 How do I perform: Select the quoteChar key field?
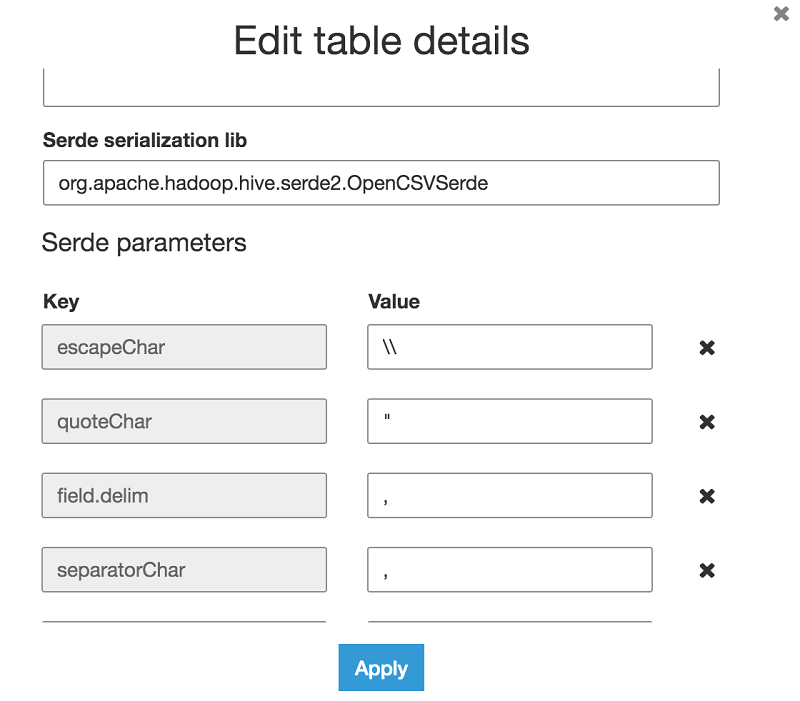184,421
